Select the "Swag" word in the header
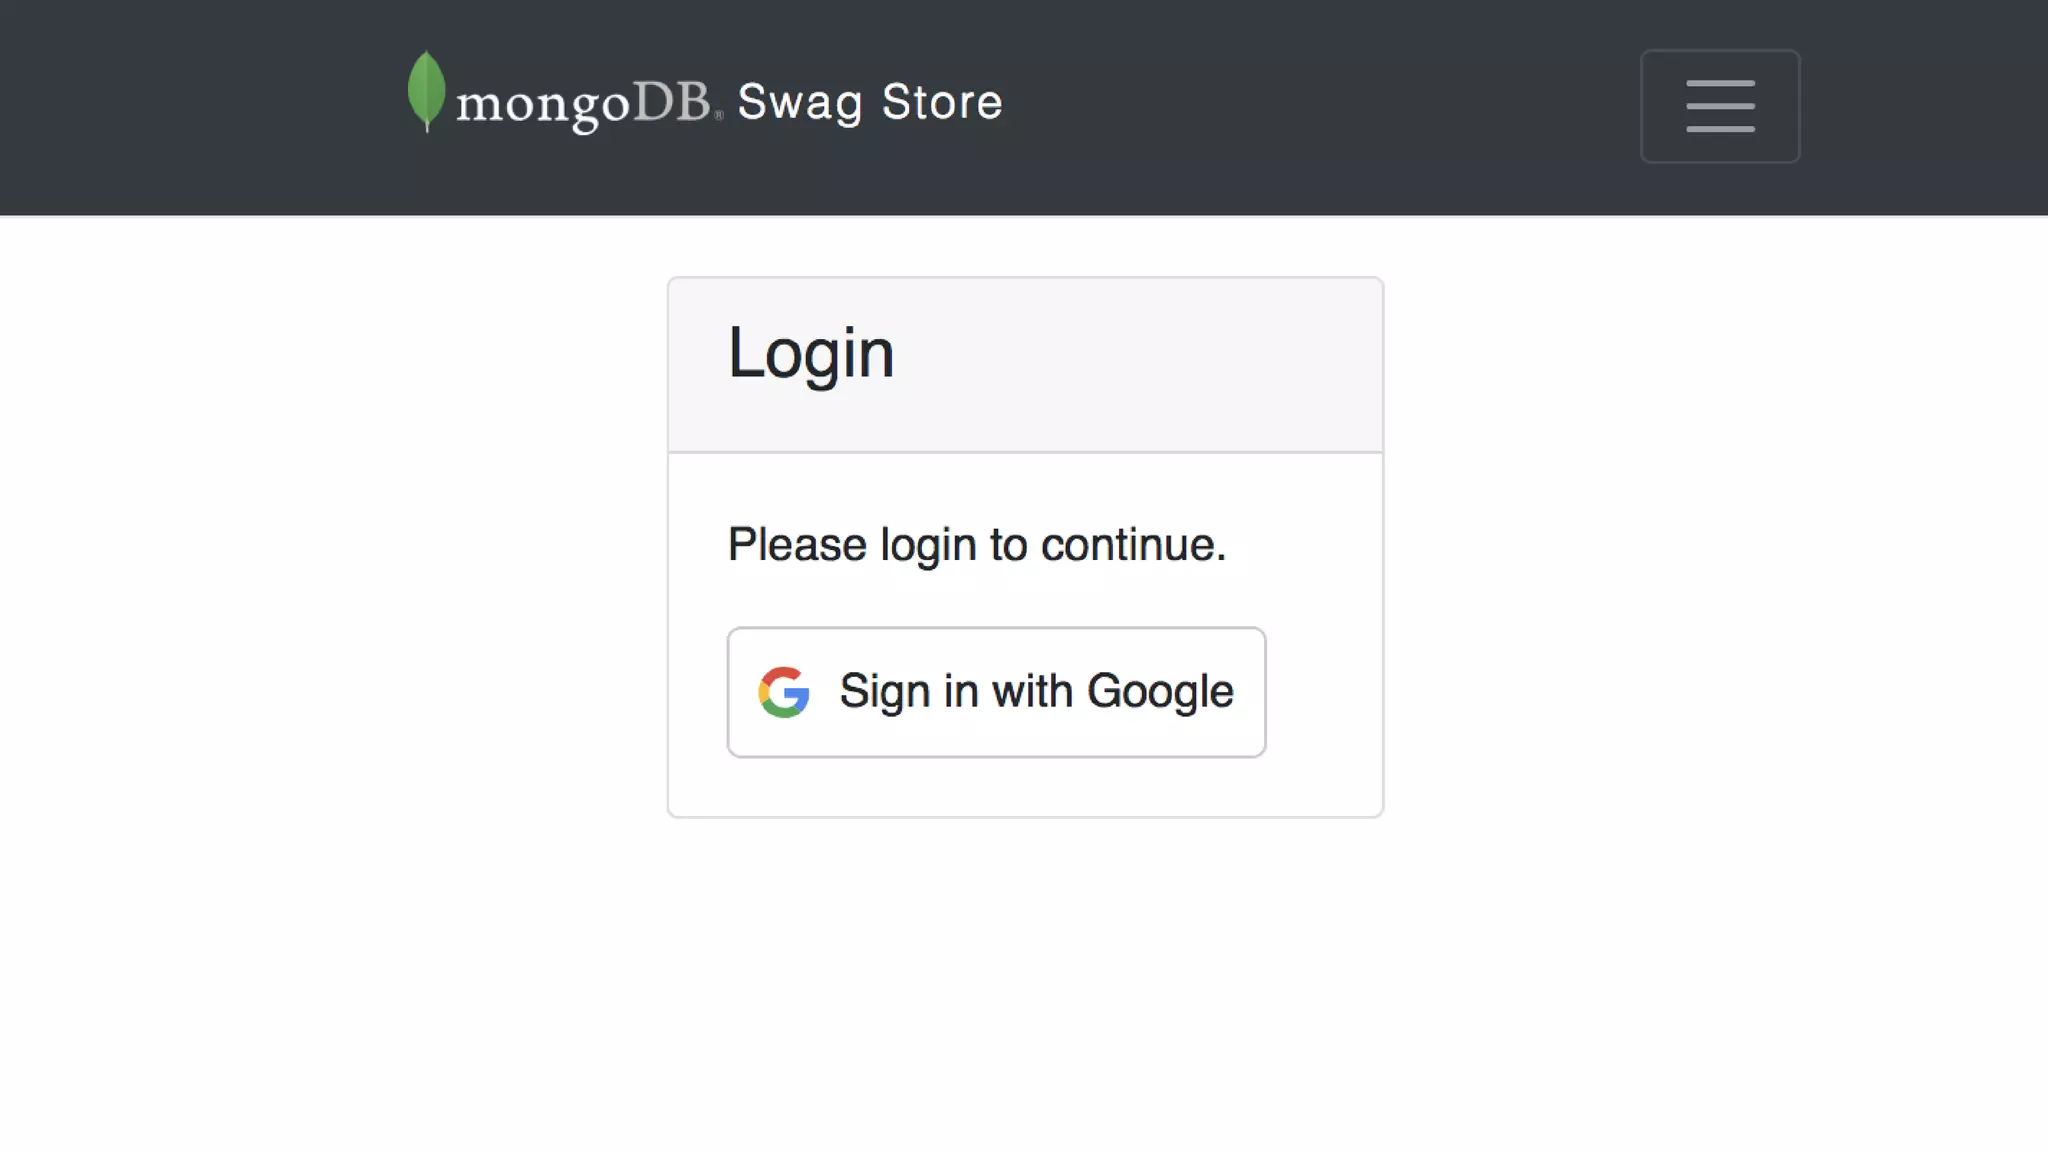Screen dimensions: 2048x1152 (800, 103)
